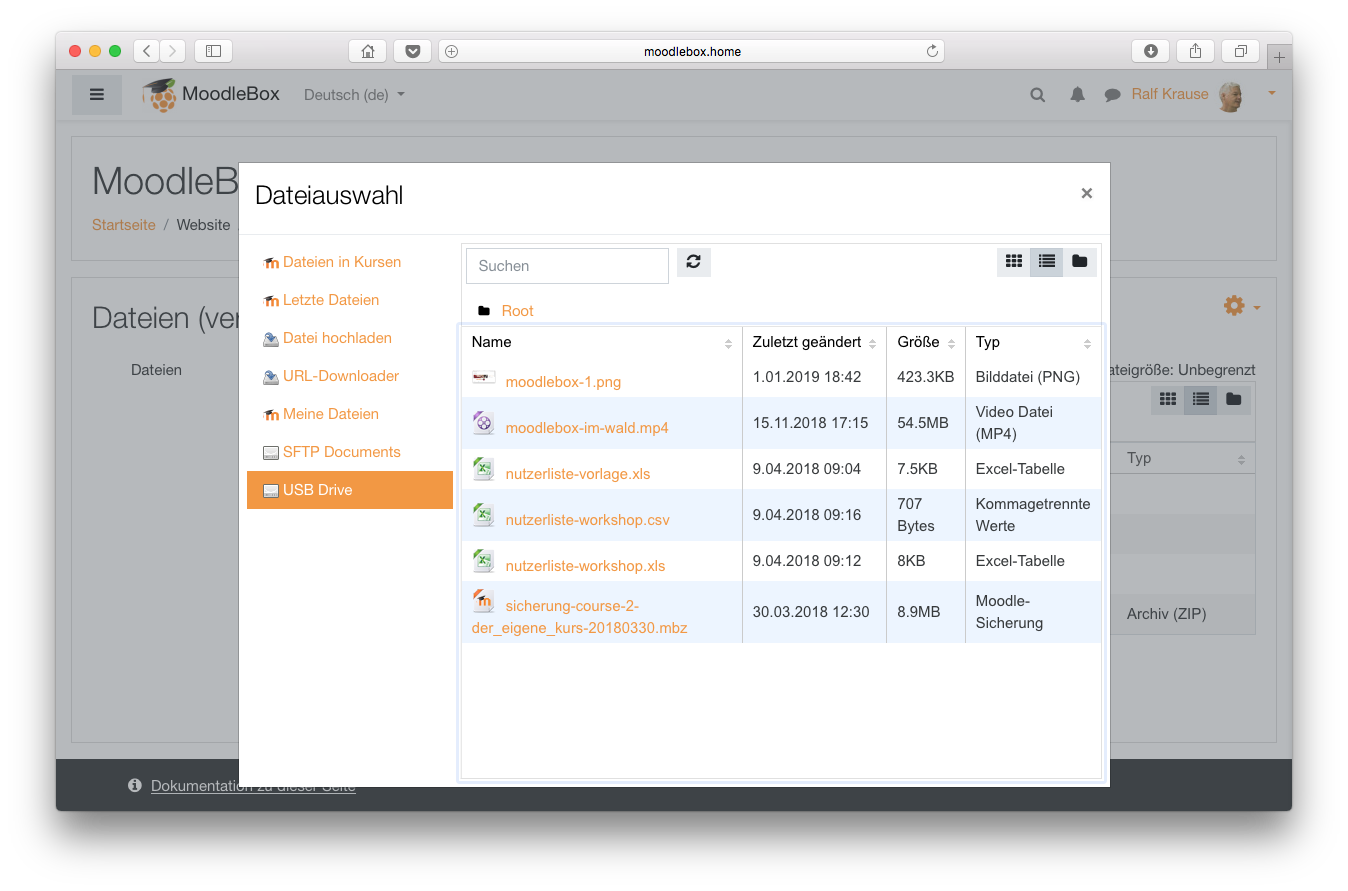Image resolution: width=1348 pixels, height=891 pixels.
Task: Sort by Typ column in dialog
Action: (x=1033, y=342)
